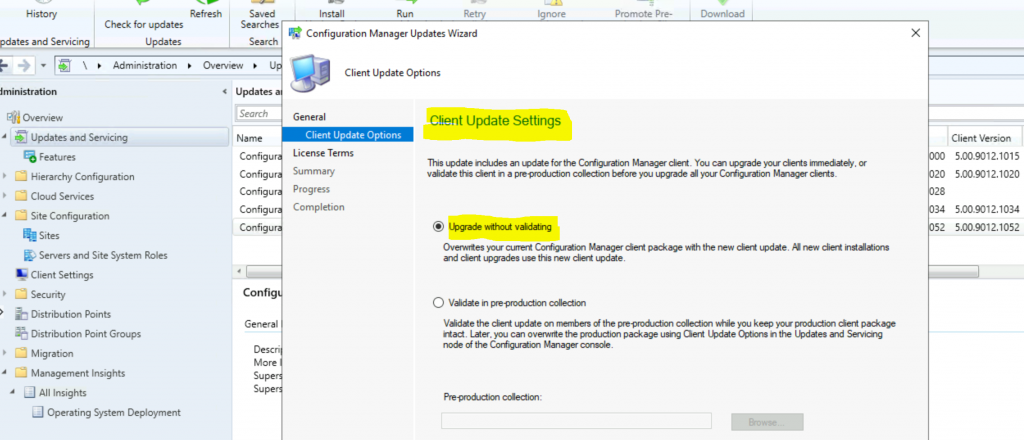Click the forward navigation arrow

coord(24,65)
